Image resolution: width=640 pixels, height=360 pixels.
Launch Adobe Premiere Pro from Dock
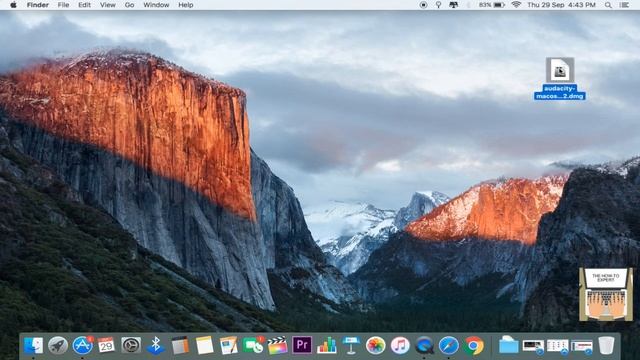(302, 345)
